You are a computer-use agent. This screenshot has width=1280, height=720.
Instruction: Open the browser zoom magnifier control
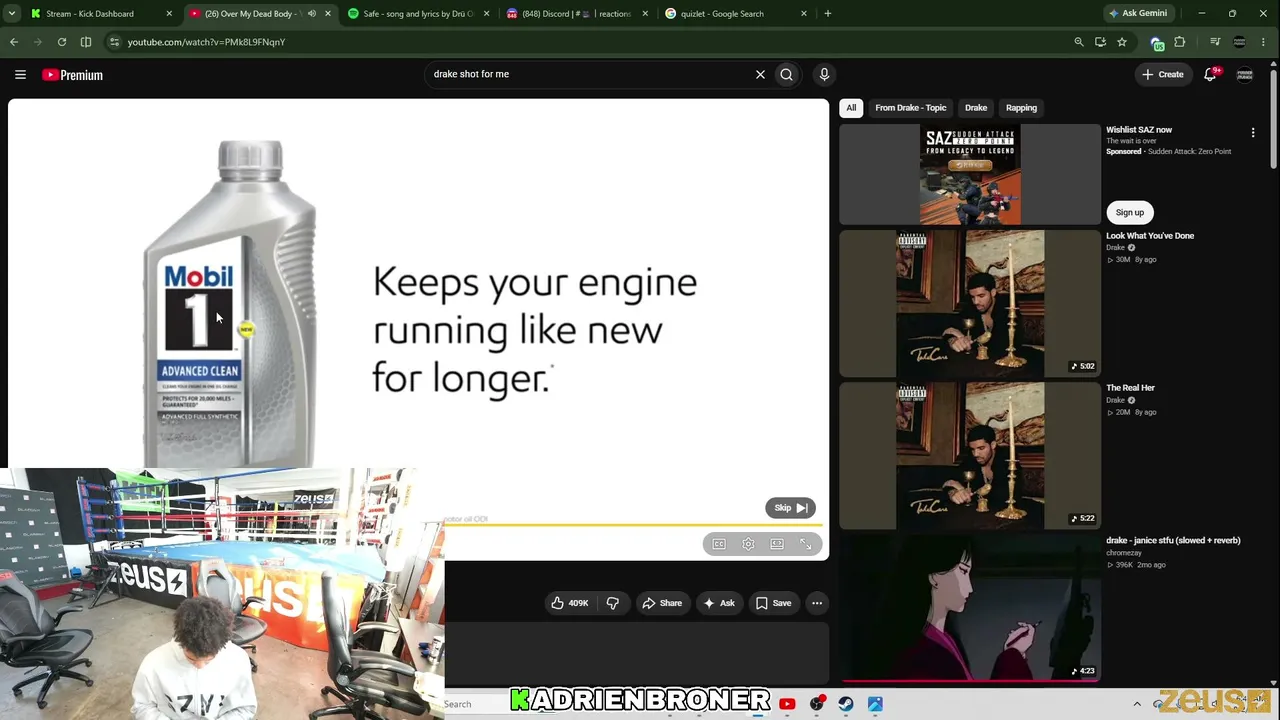(1078, 42)
